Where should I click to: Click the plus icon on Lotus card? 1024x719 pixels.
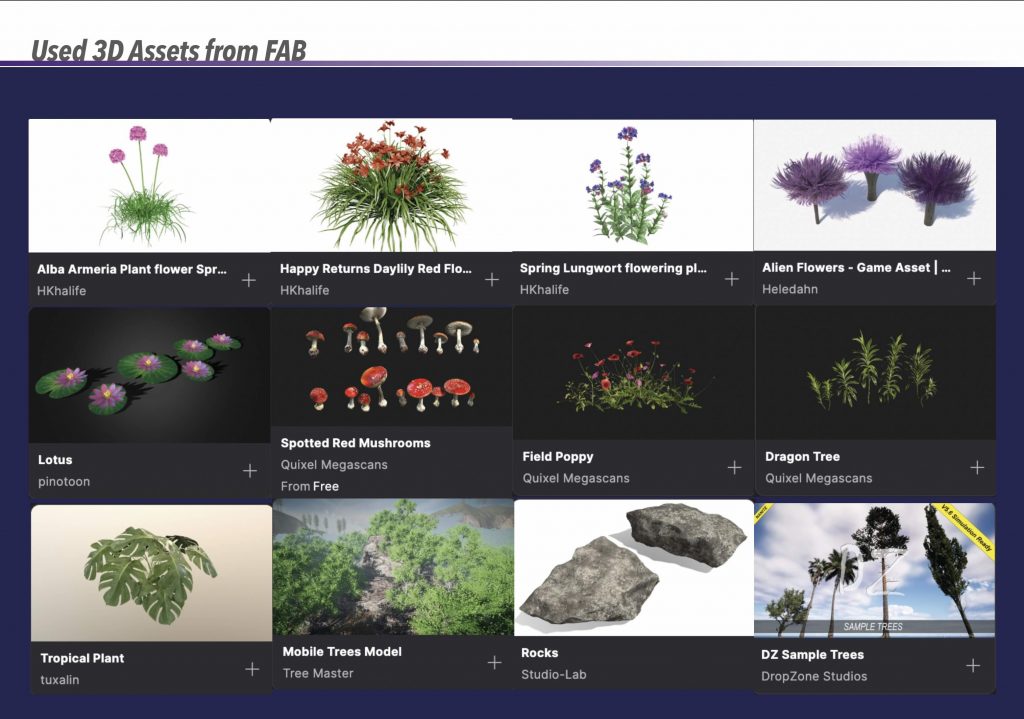pos(250,470)
